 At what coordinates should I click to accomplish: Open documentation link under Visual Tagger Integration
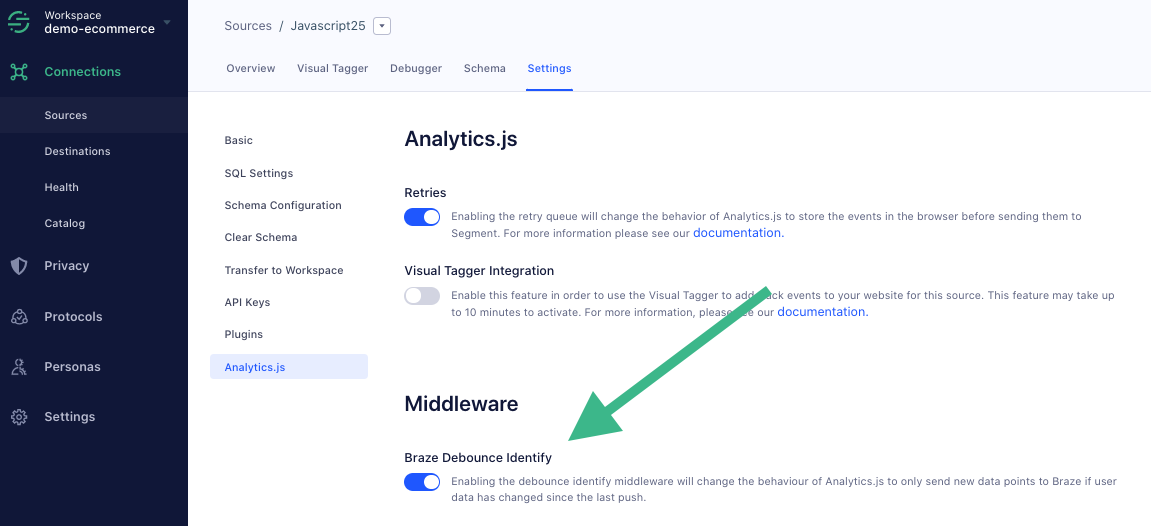821,312
